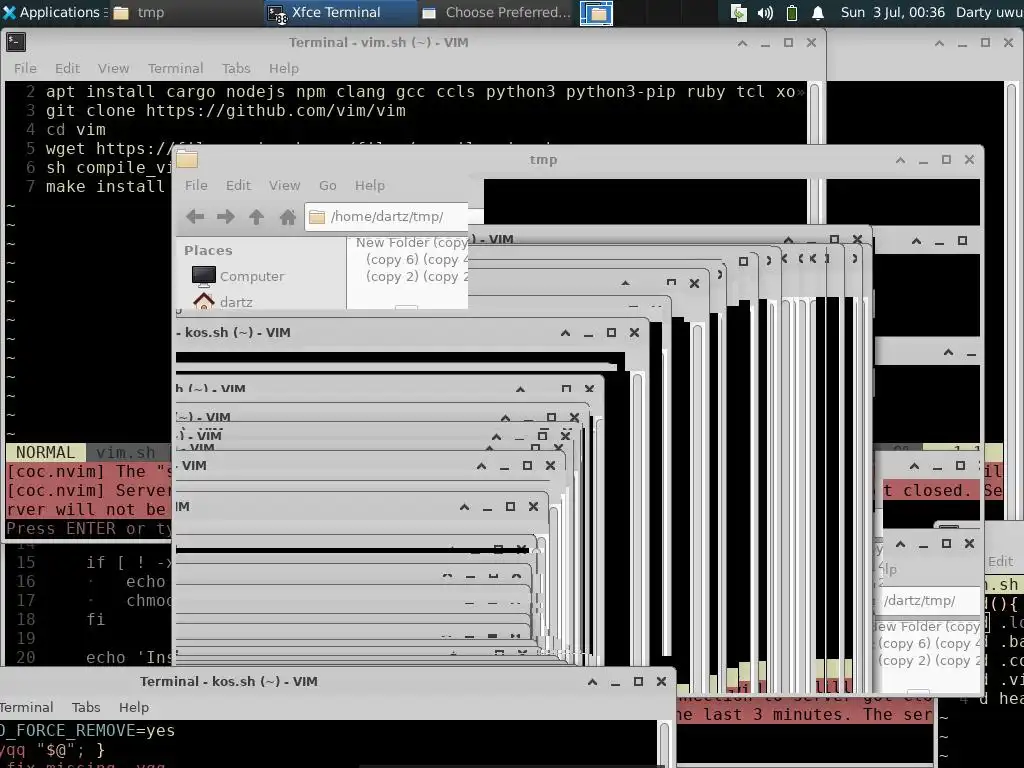Screen dimensions: 1024x768
Task: Check the battery indicator icon
Action: click(x=792, y=12)
